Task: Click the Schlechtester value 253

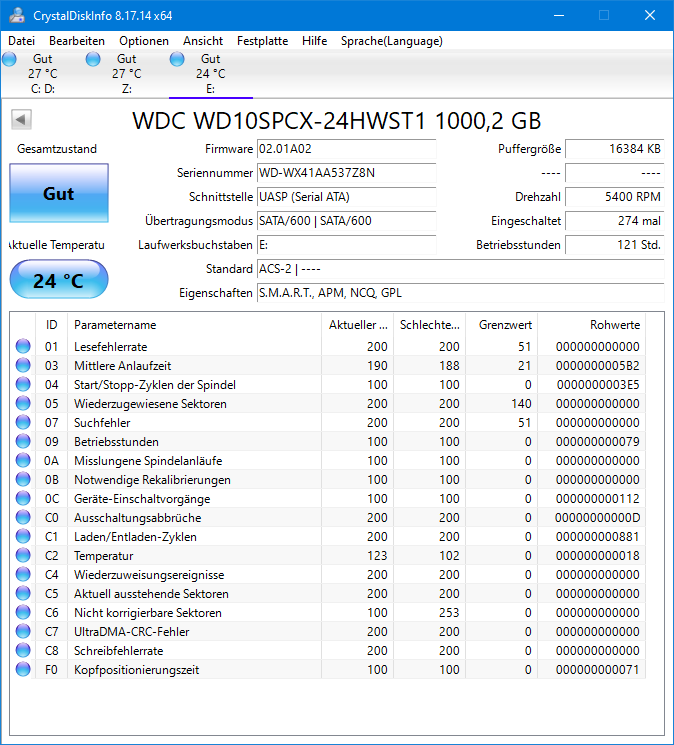Action: 449,612
